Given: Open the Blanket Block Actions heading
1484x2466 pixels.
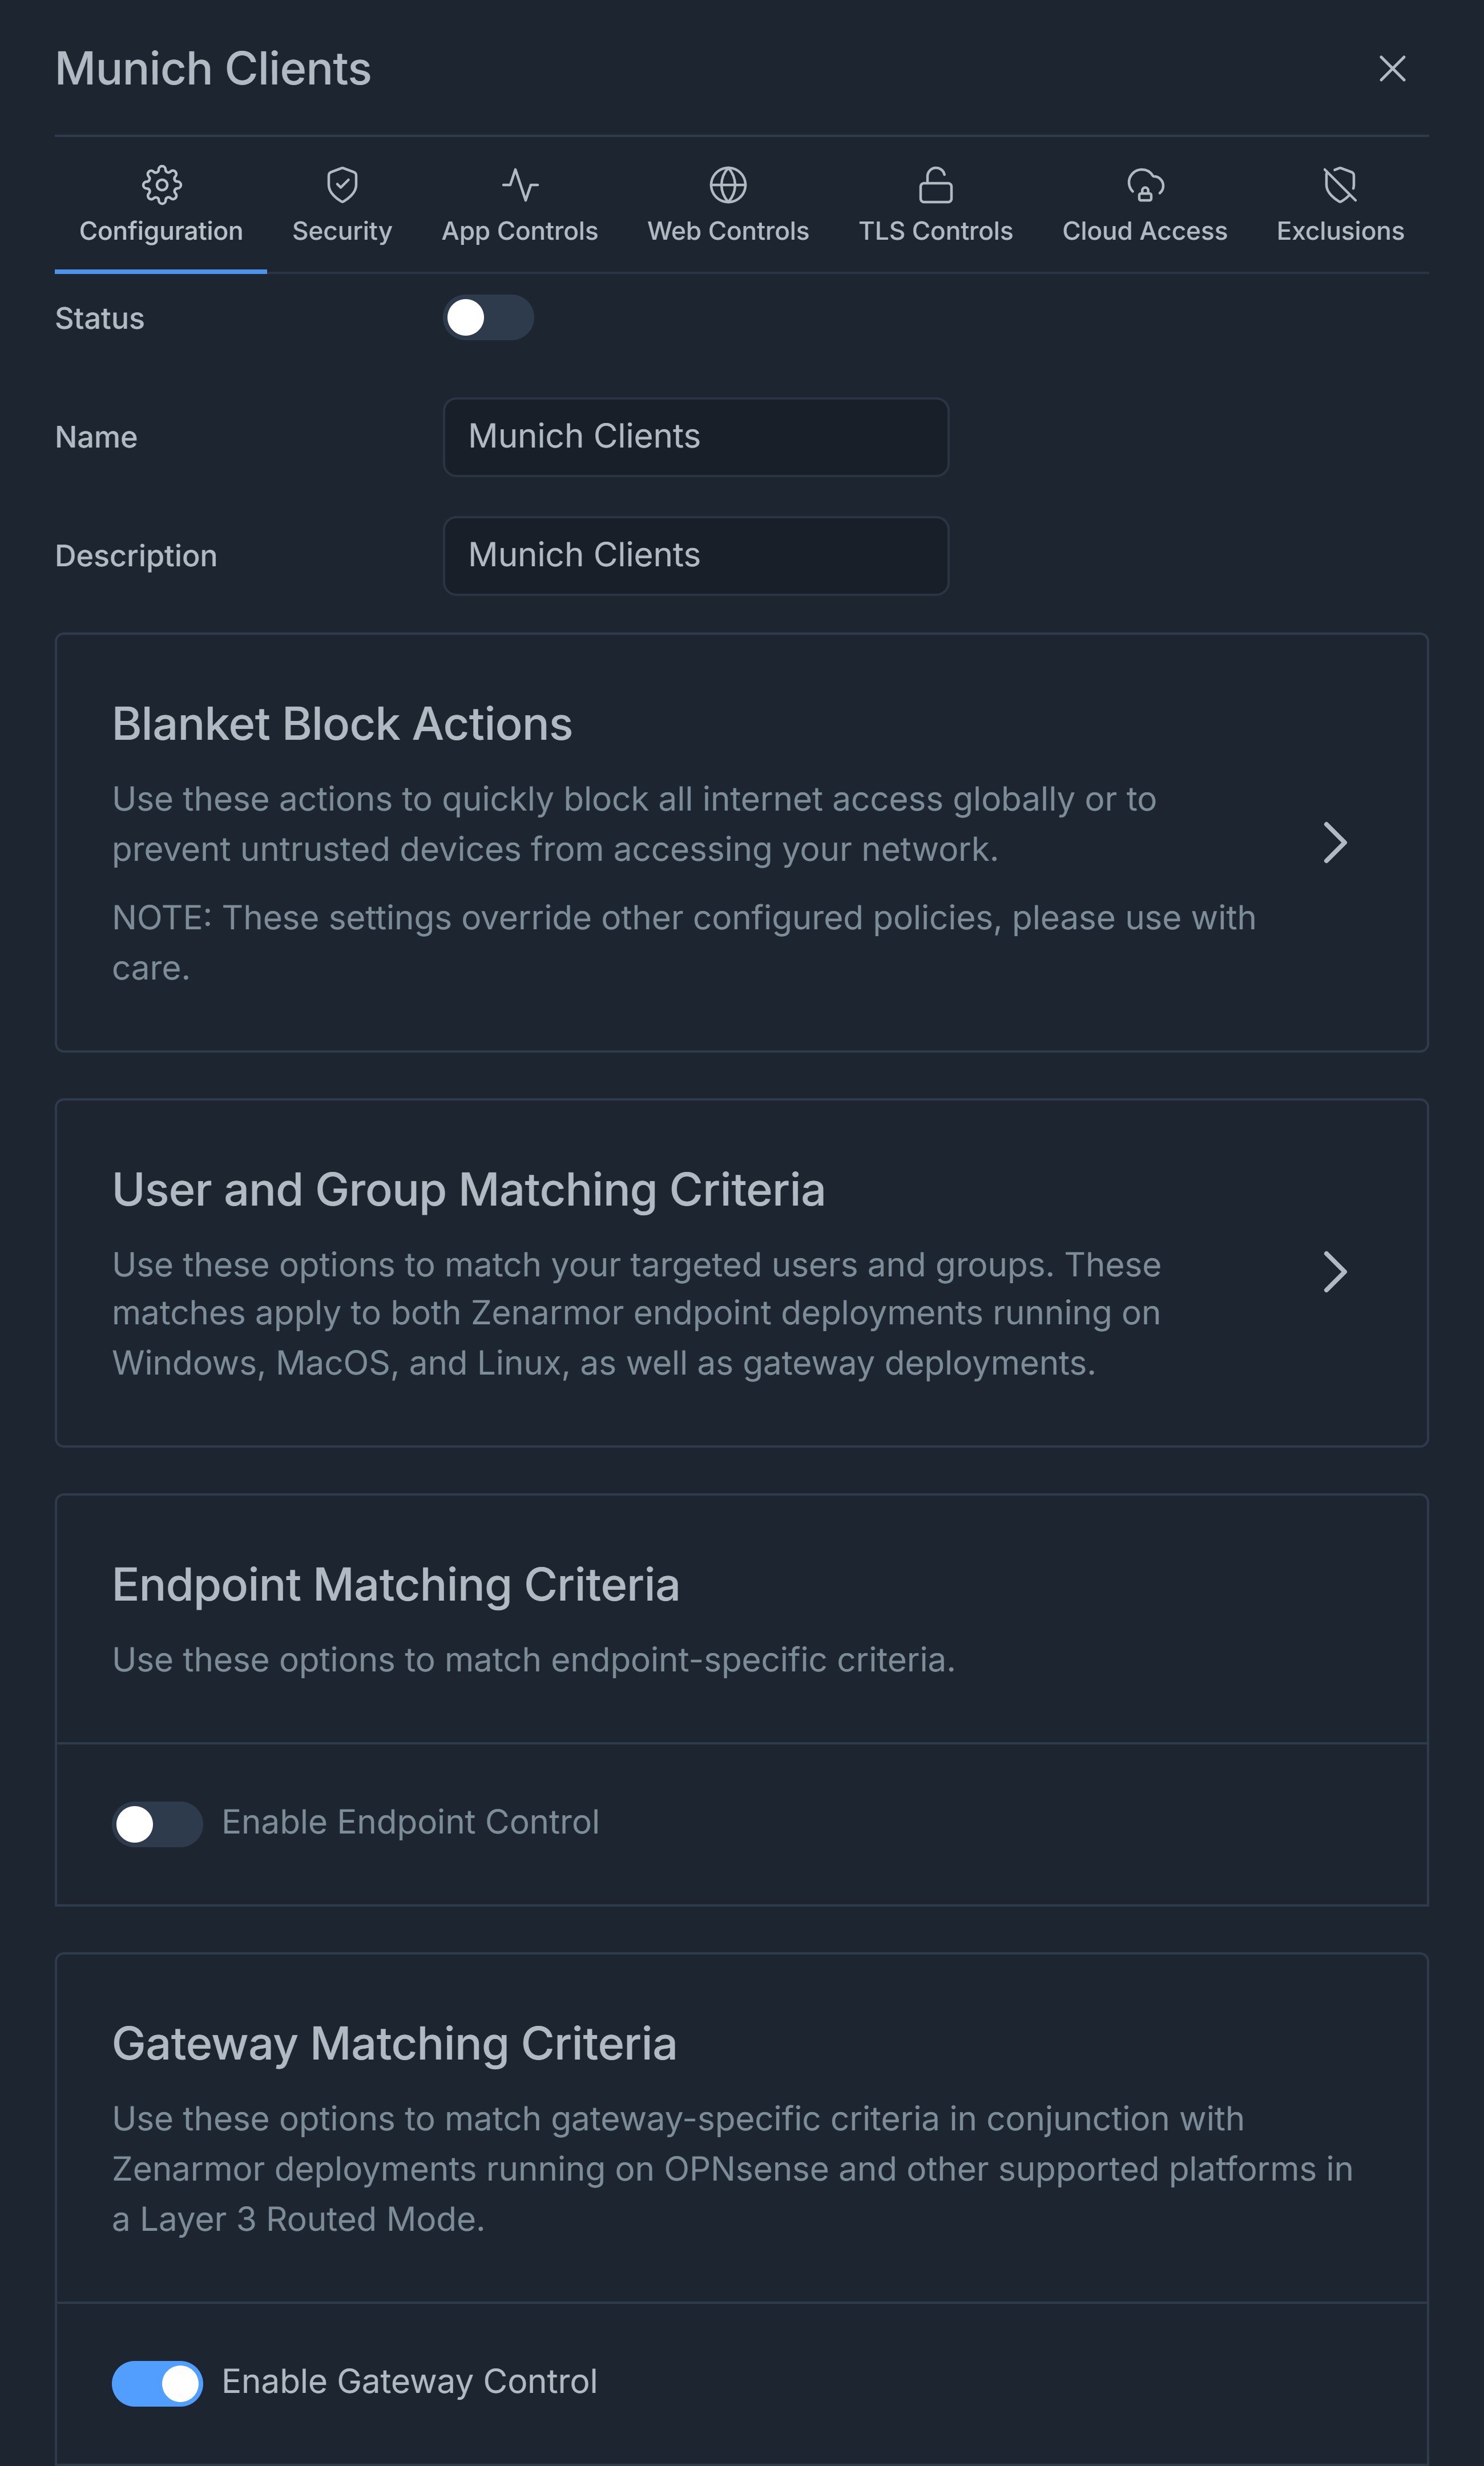Looking at the screenshot, I should pyautogui.click(x=342, y=723).
